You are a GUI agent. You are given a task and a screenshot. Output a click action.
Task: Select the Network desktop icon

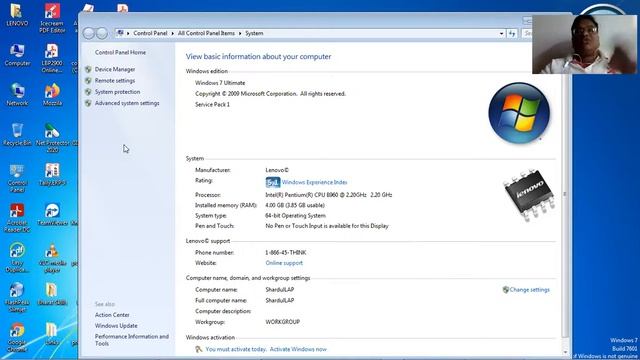point(17,95)
